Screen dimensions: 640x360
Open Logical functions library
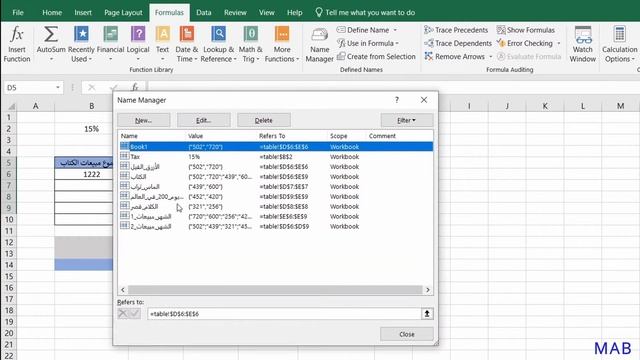click(138, 44)
